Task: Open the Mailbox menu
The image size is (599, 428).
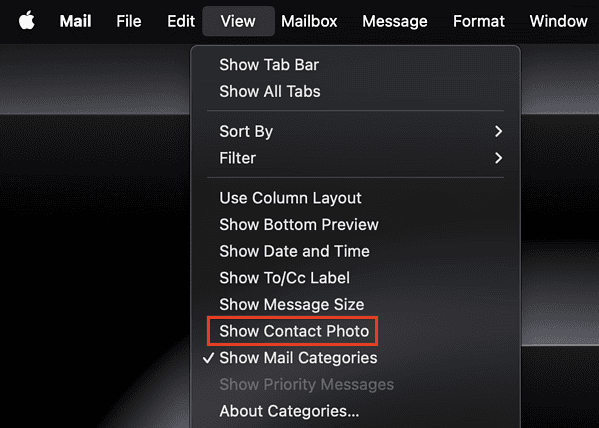Action: tap(309, 21)
